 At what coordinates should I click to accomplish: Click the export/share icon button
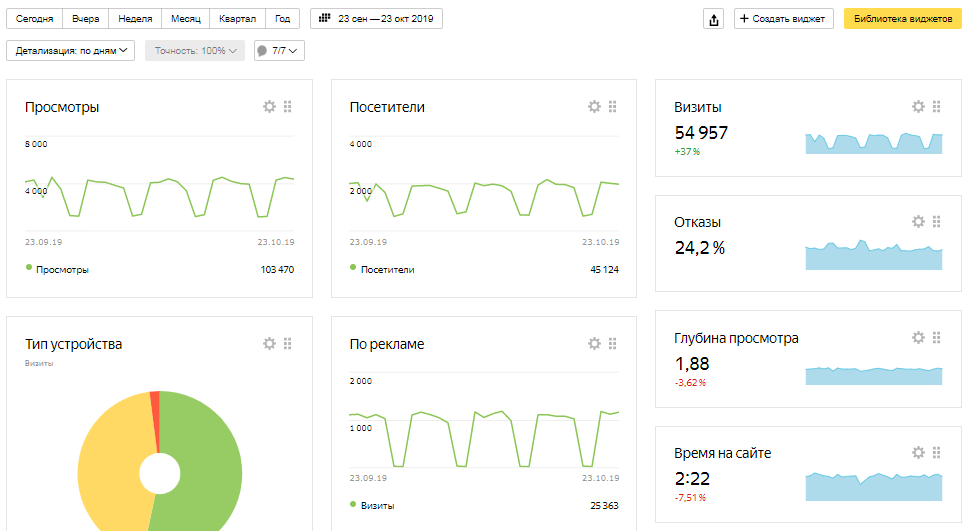click(713, 19)
